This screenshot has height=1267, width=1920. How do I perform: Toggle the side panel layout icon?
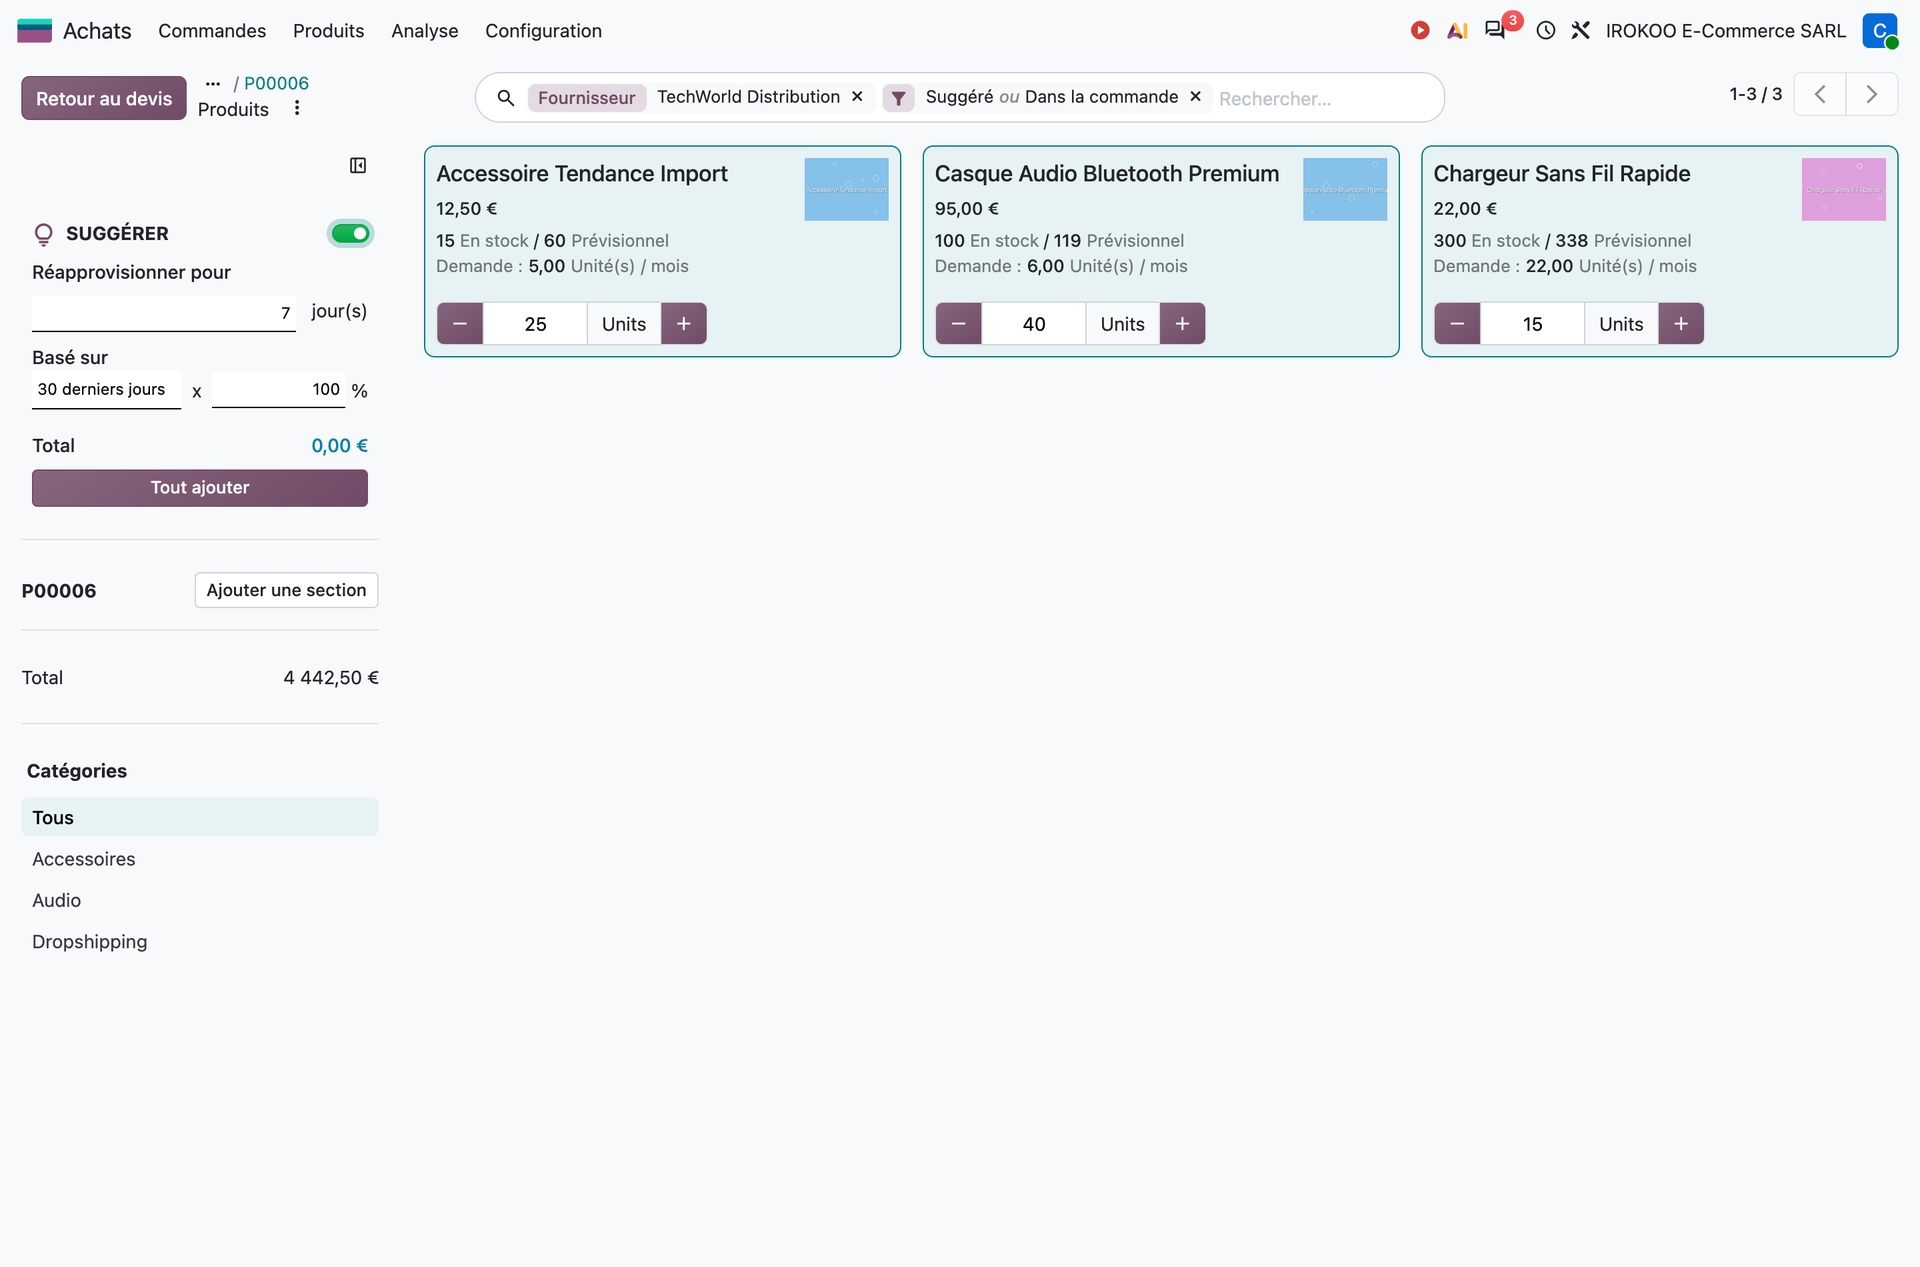[x=358, y=165]
